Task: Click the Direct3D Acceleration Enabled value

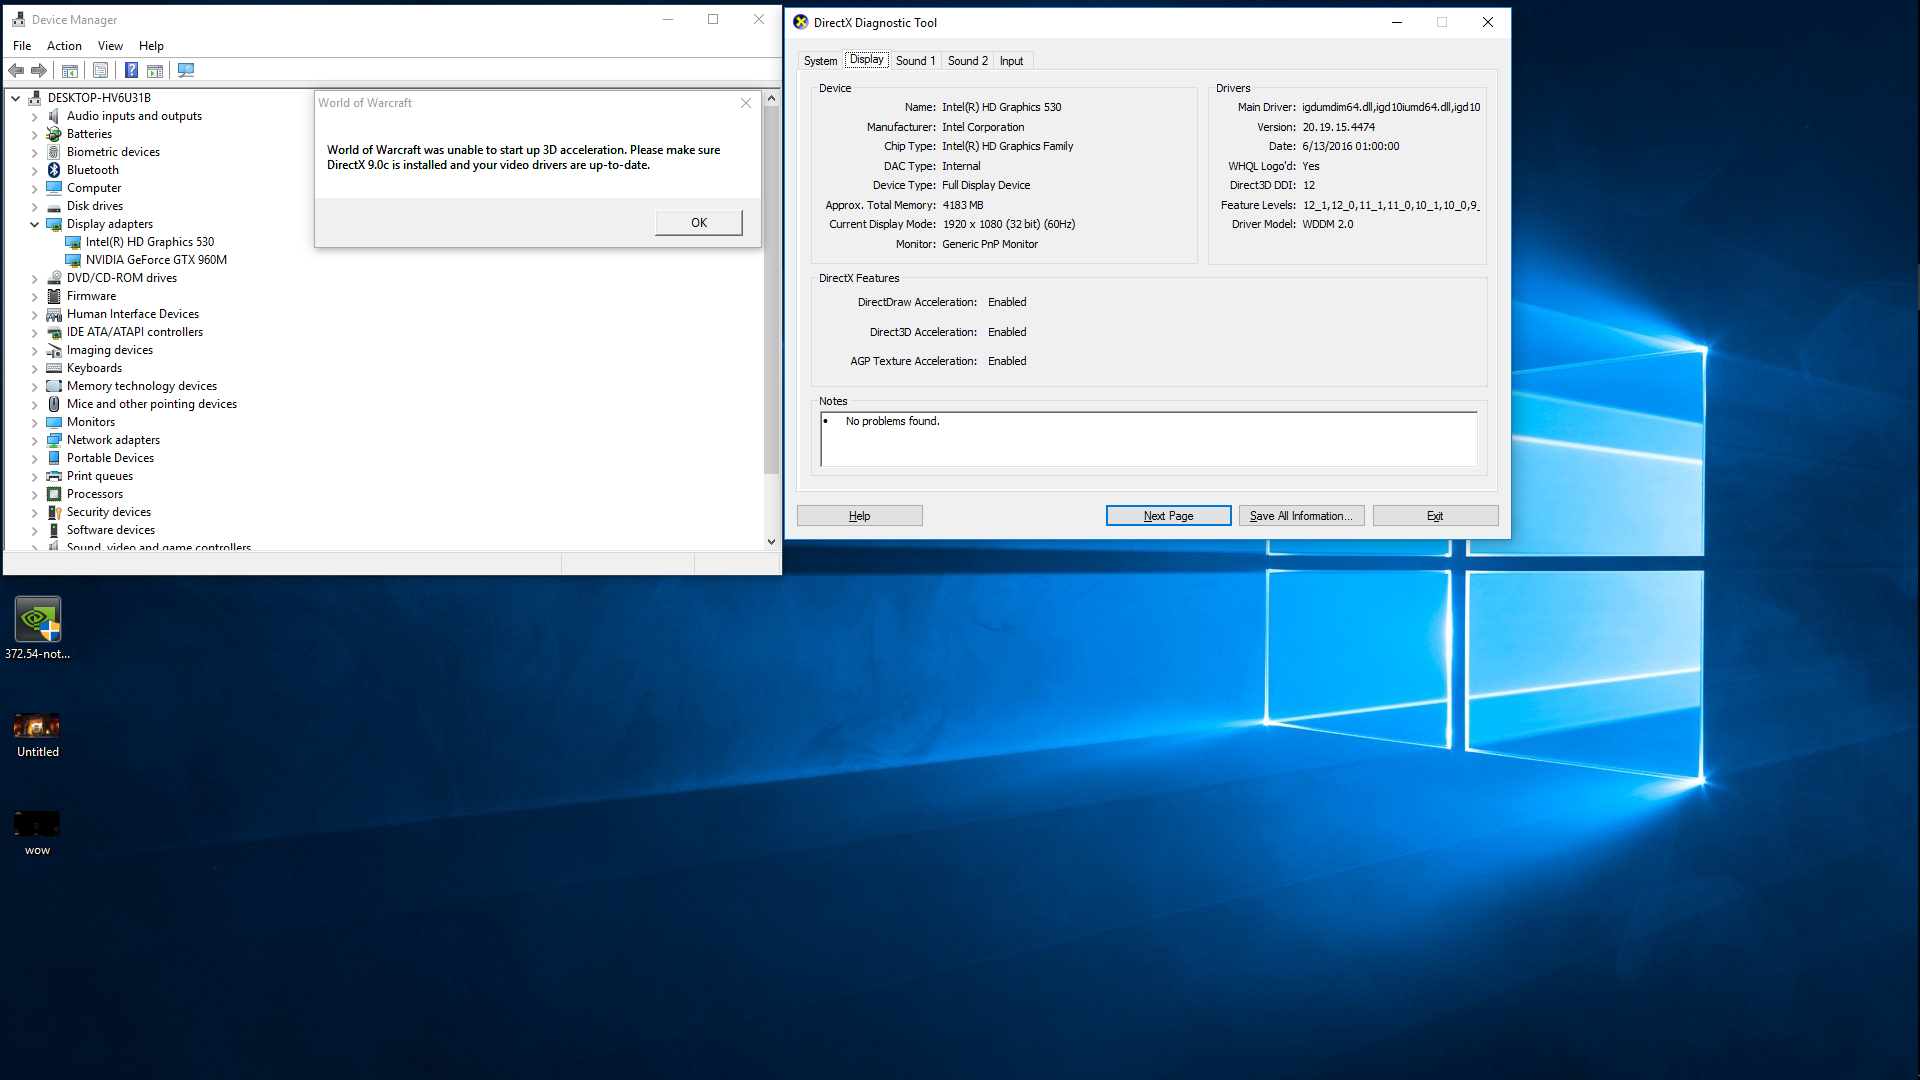Action: tap(1007, 332)
